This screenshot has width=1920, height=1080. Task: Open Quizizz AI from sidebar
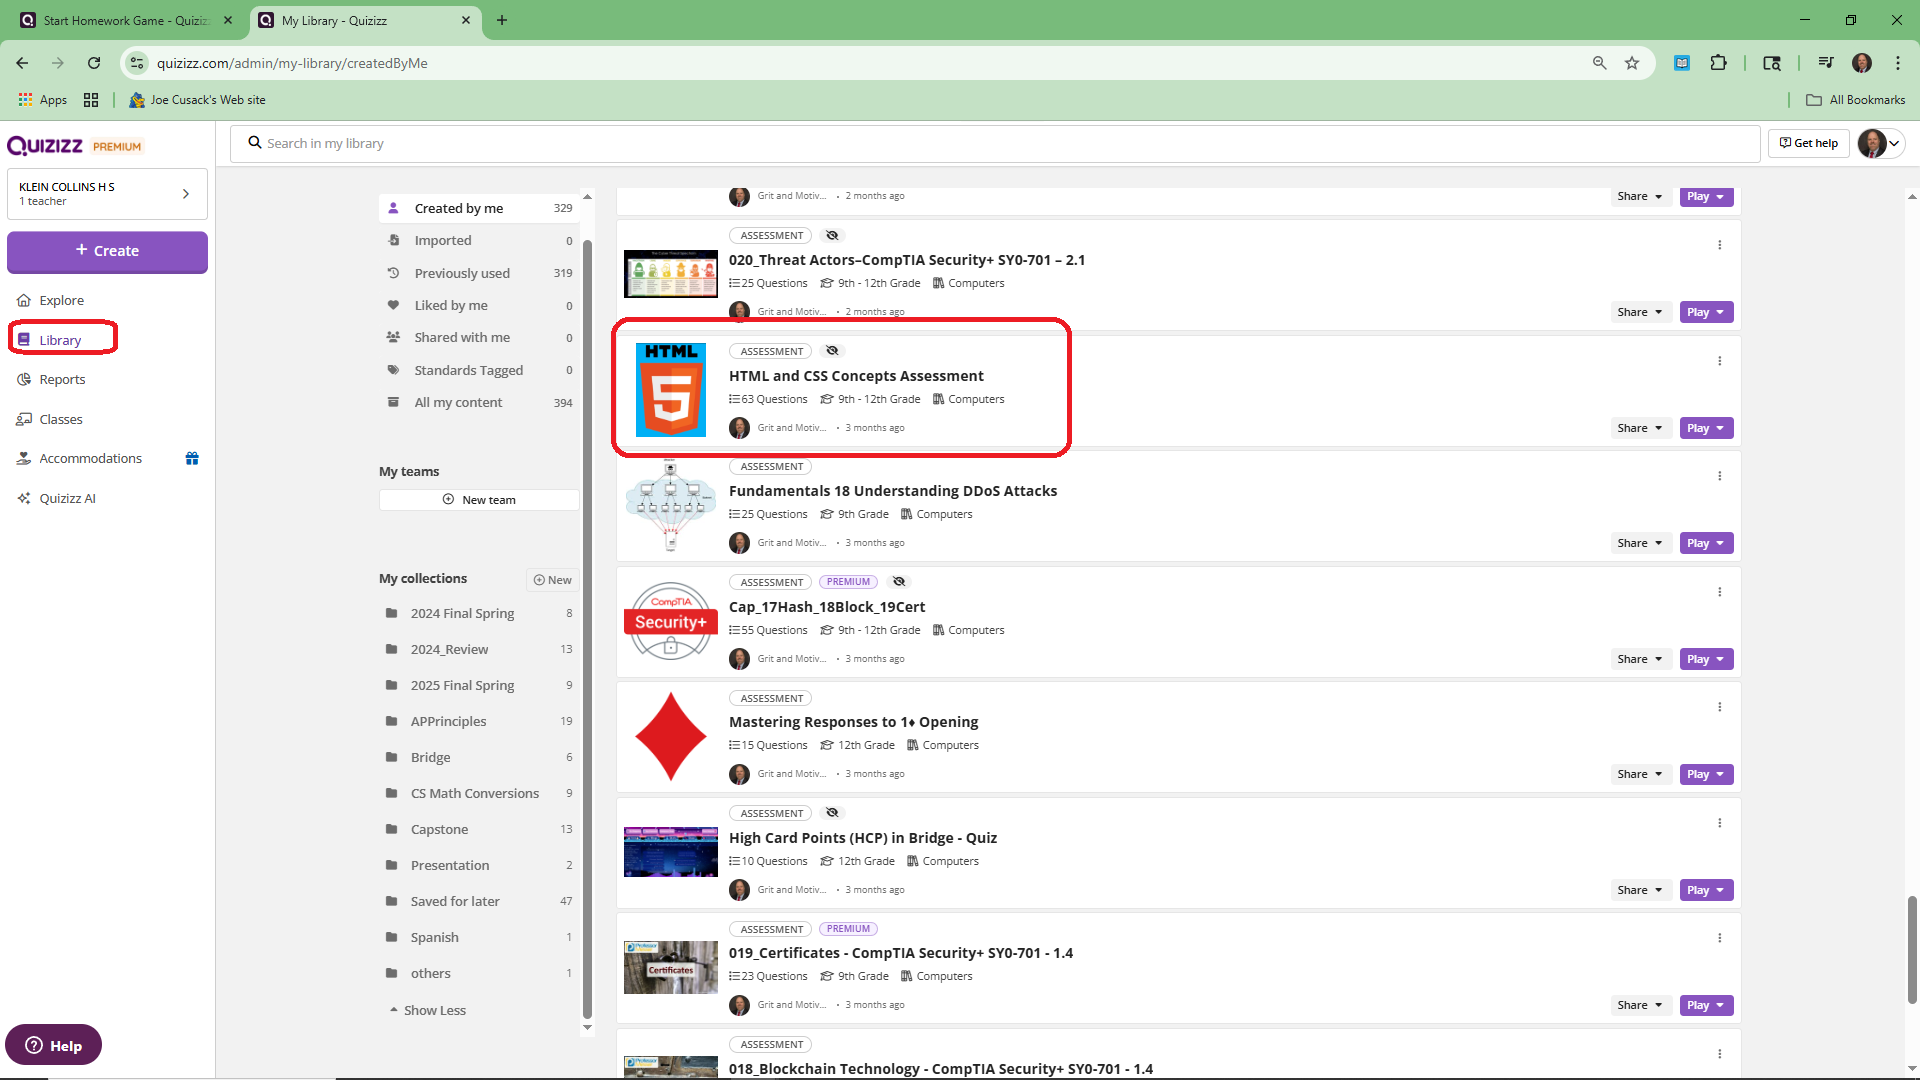(67, 498)
